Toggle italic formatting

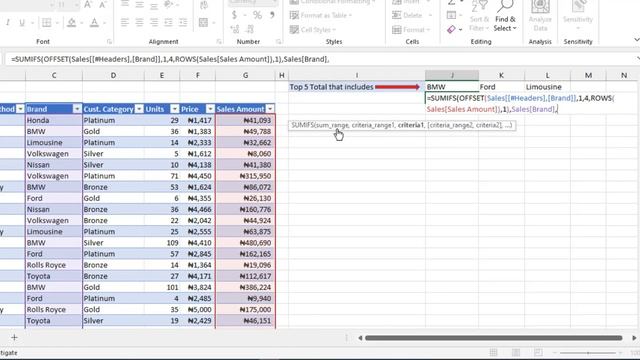point(8,23)
